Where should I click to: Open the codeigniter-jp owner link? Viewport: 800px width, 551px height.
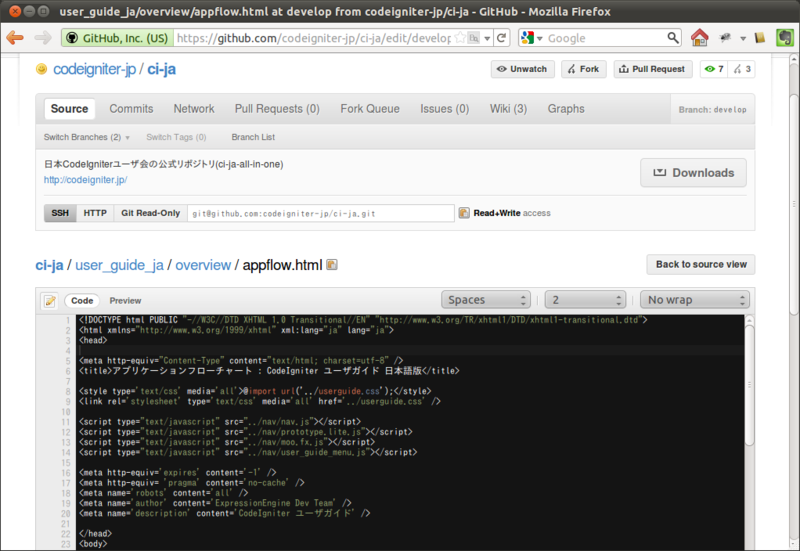click(94, 69)
